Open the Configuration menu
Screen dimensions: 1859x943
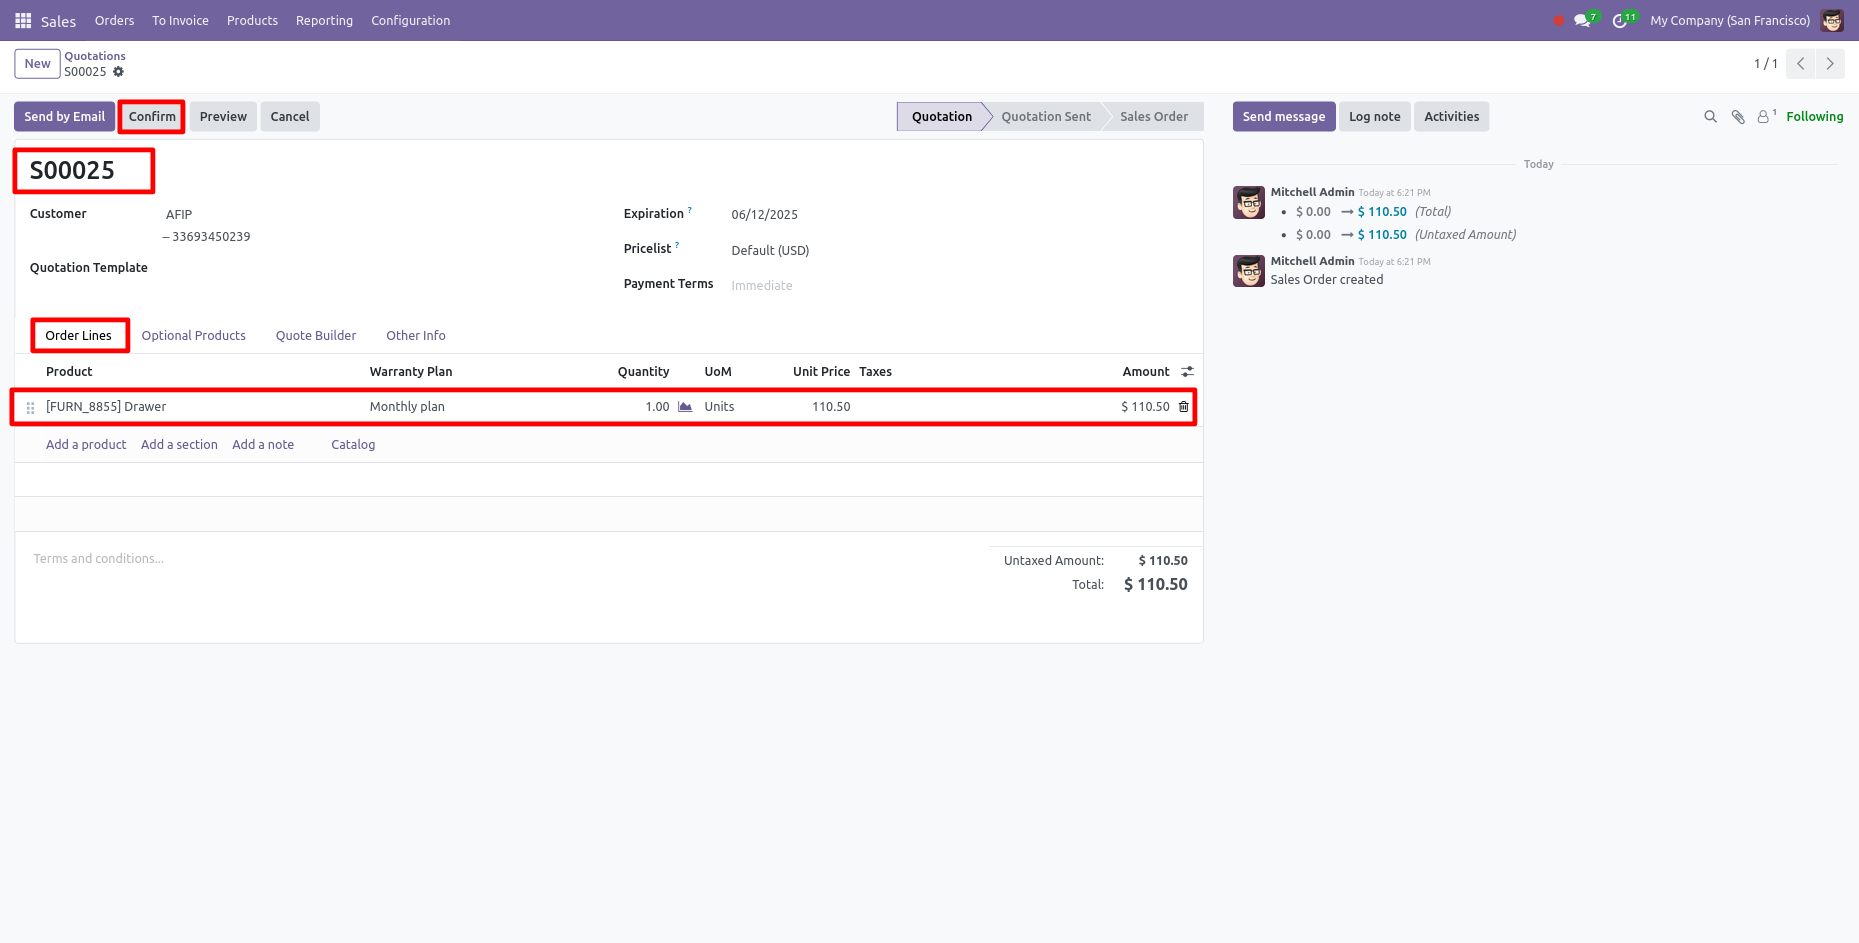[x=411, y=20]
